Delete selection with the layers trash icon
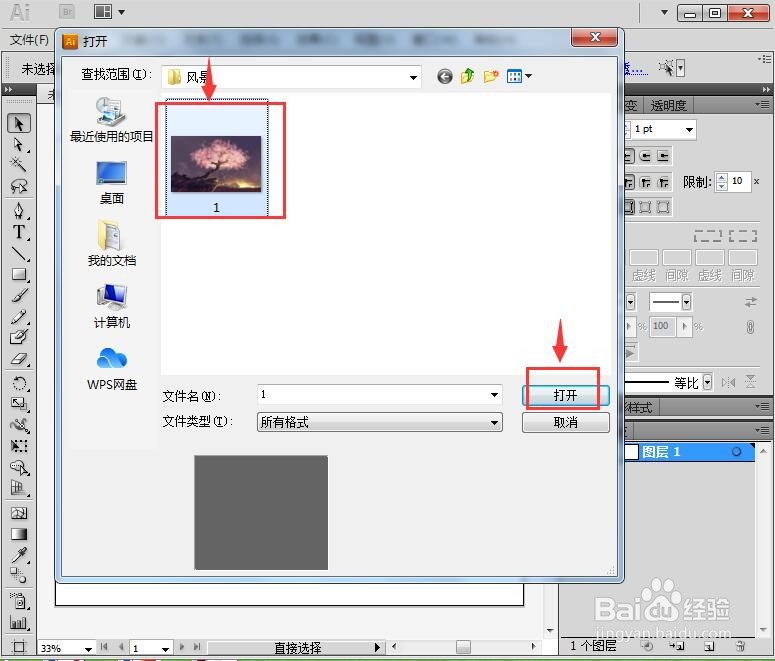Viewport: 775px width, 661px height. point(740,646)
